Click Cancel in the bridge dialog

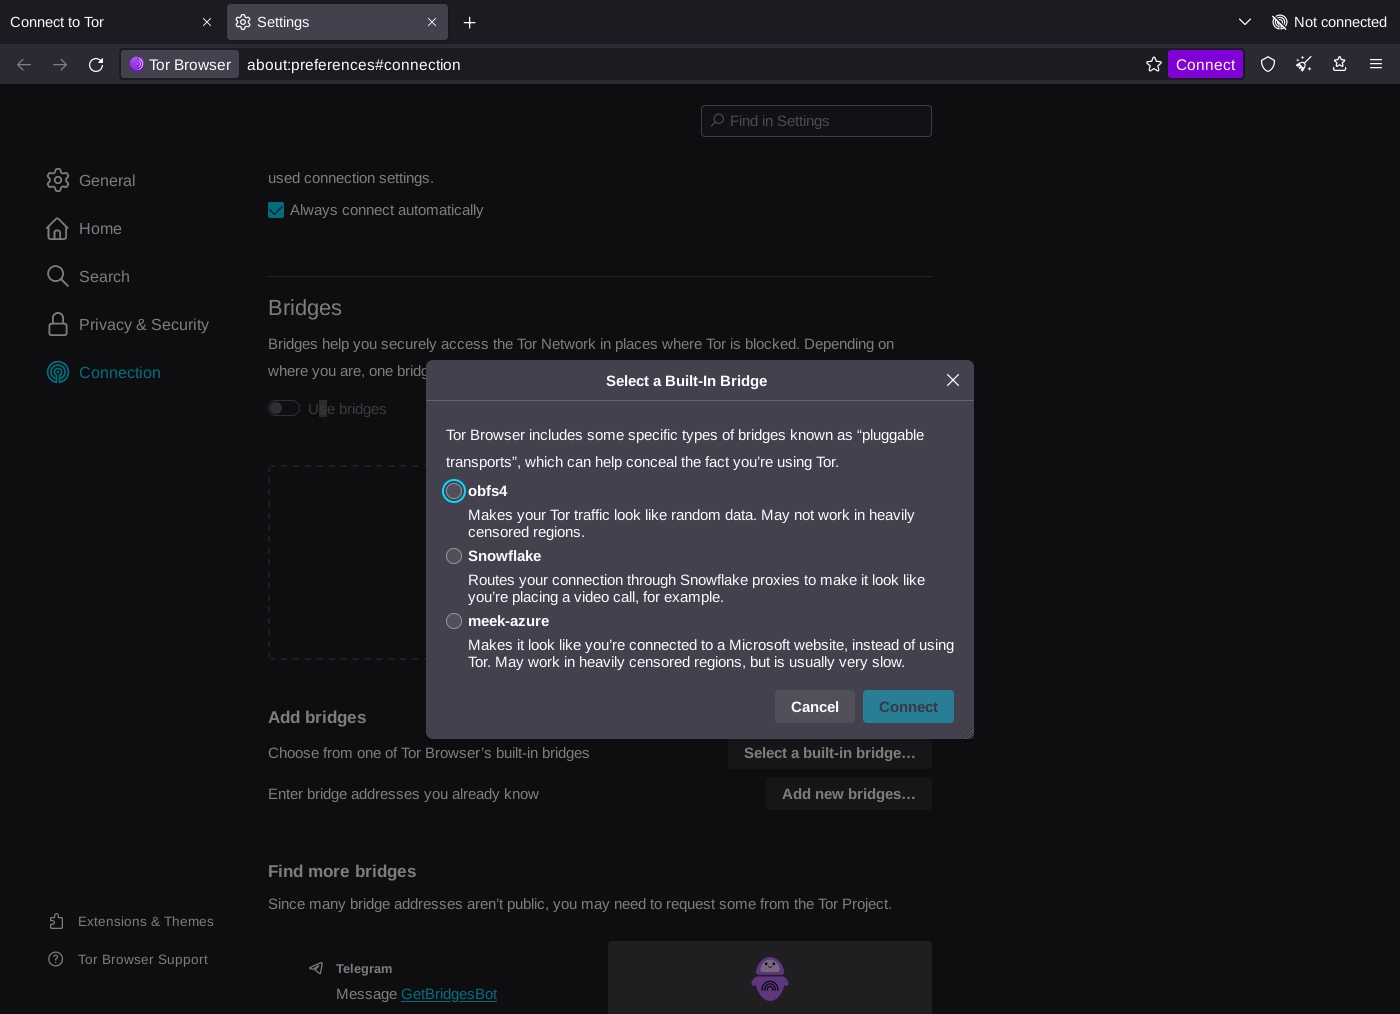pos(815,706)
